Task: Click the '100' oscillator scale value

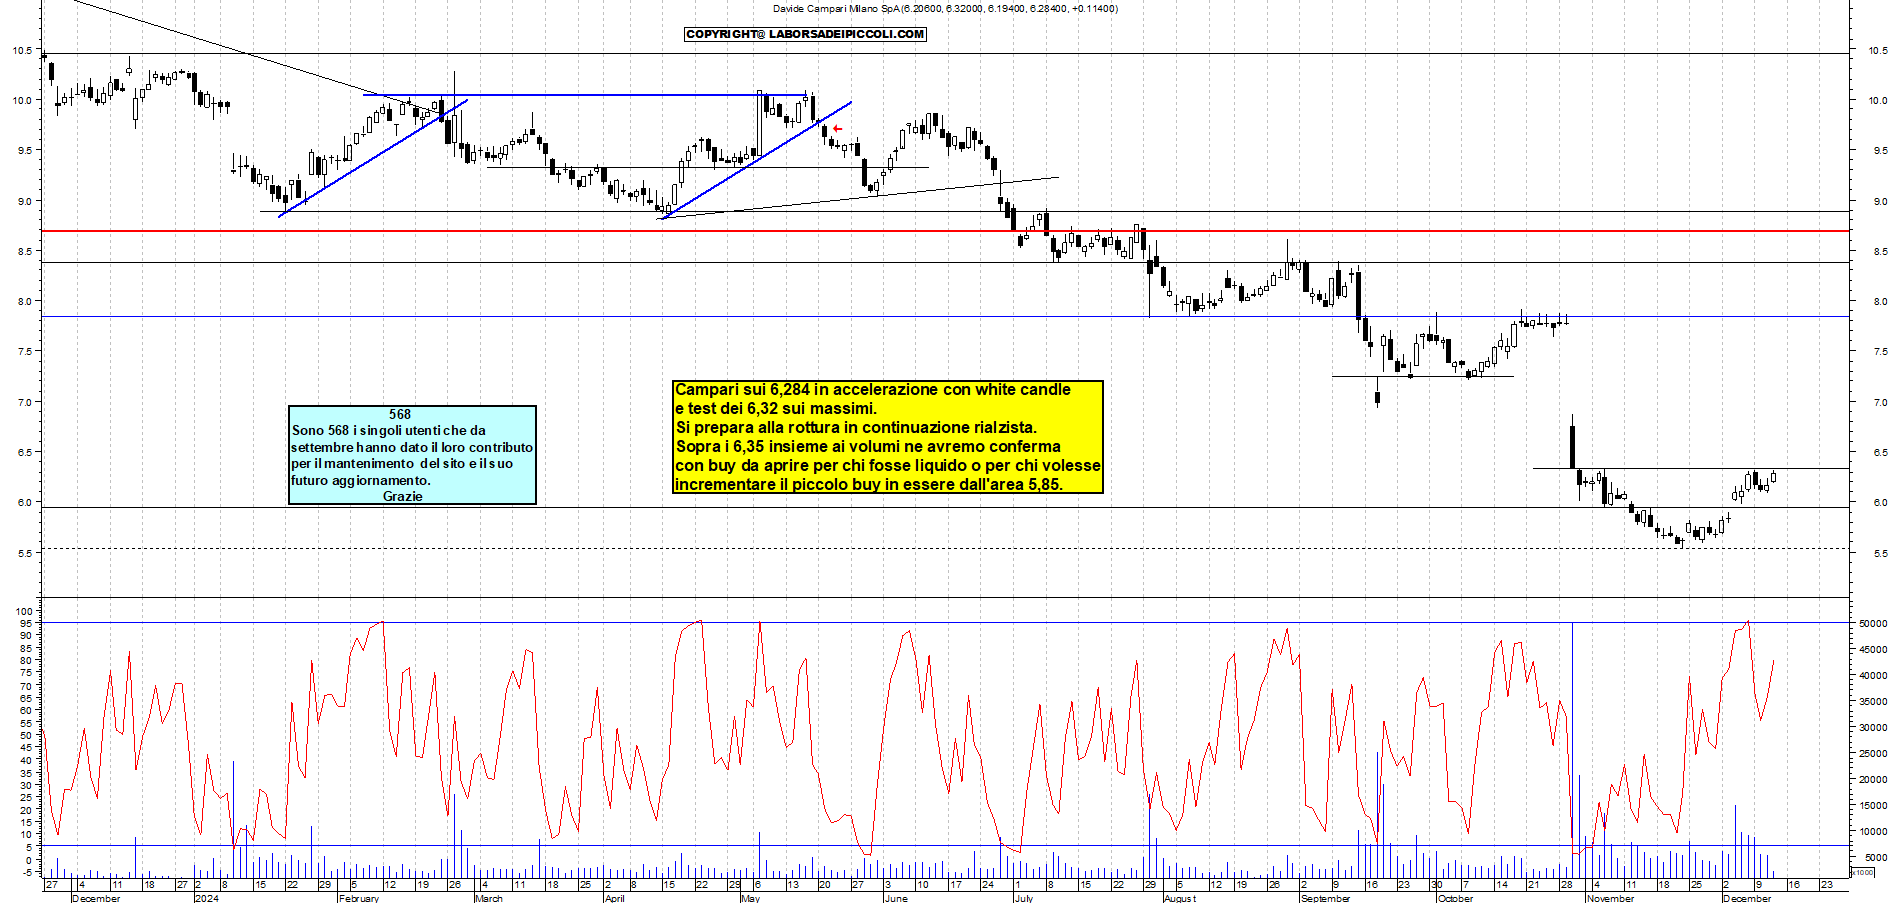Action: click(x=25, y=611)
